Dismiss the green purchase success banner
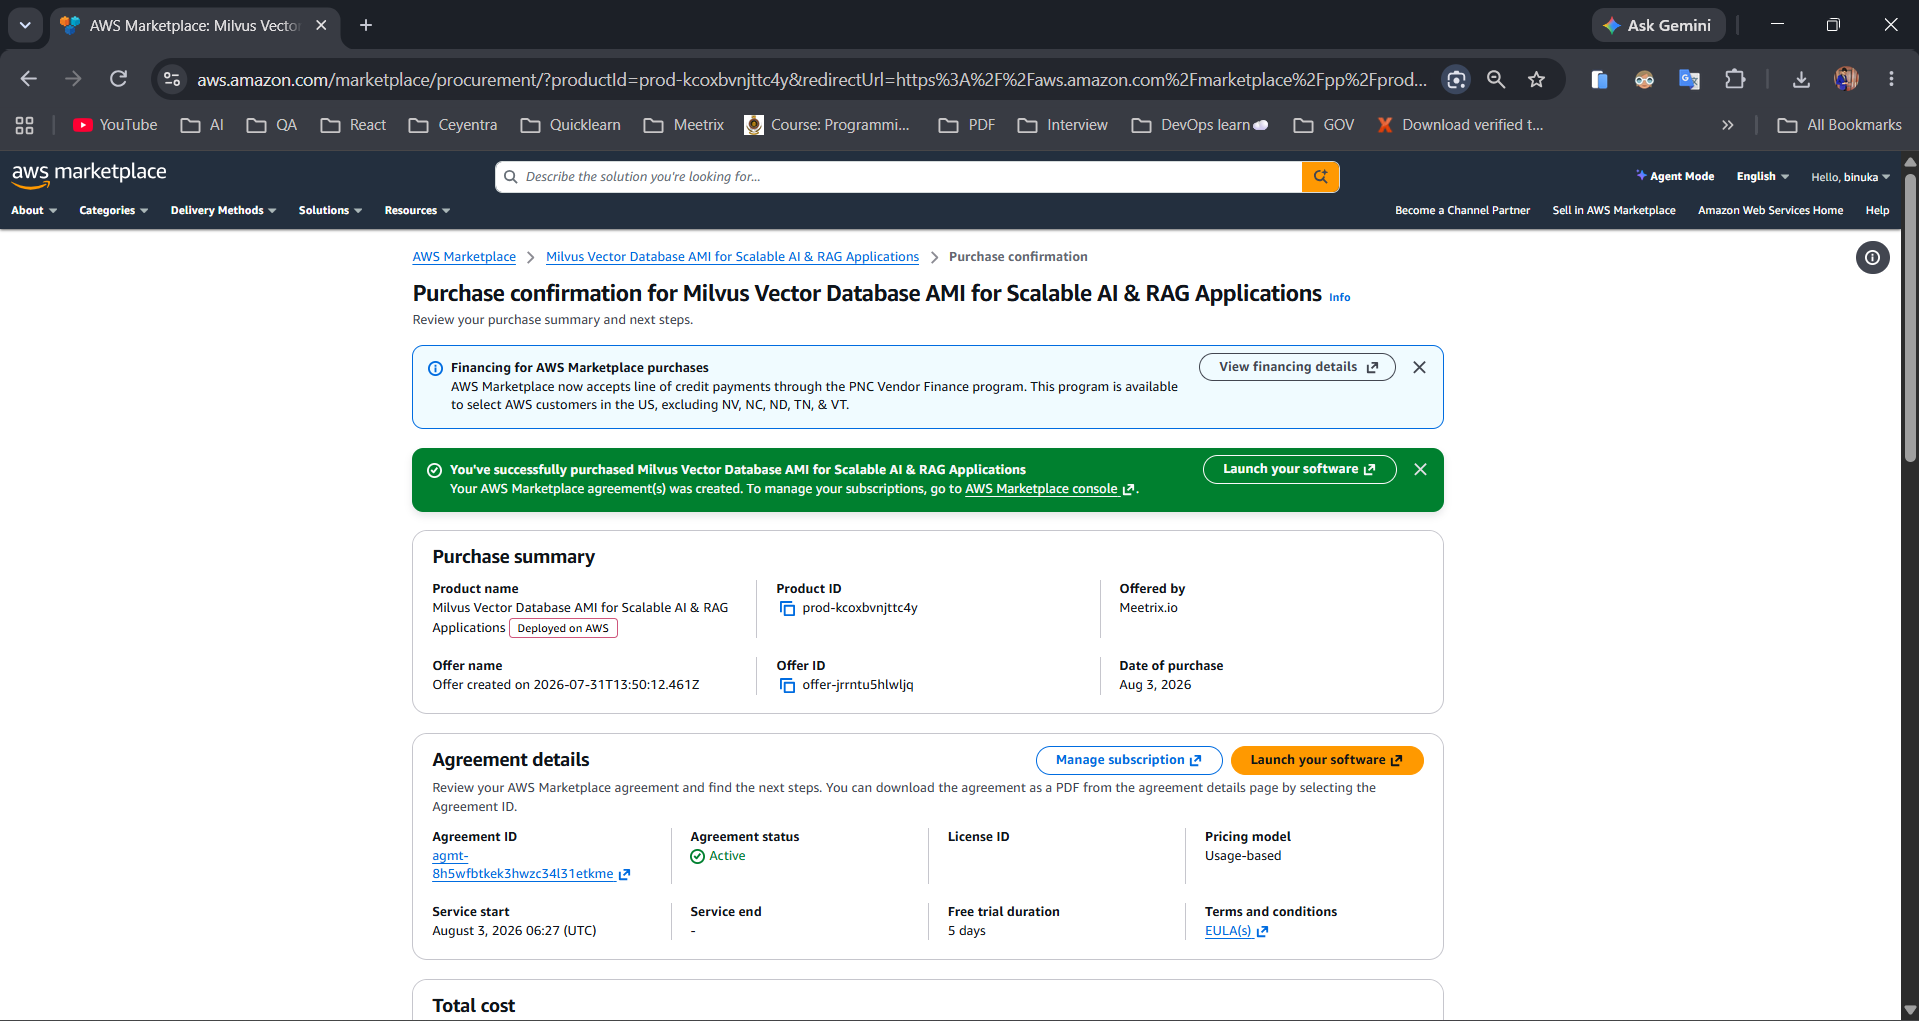The width and height of the screenshot is (1919, 1021). tap(1420, 469)
